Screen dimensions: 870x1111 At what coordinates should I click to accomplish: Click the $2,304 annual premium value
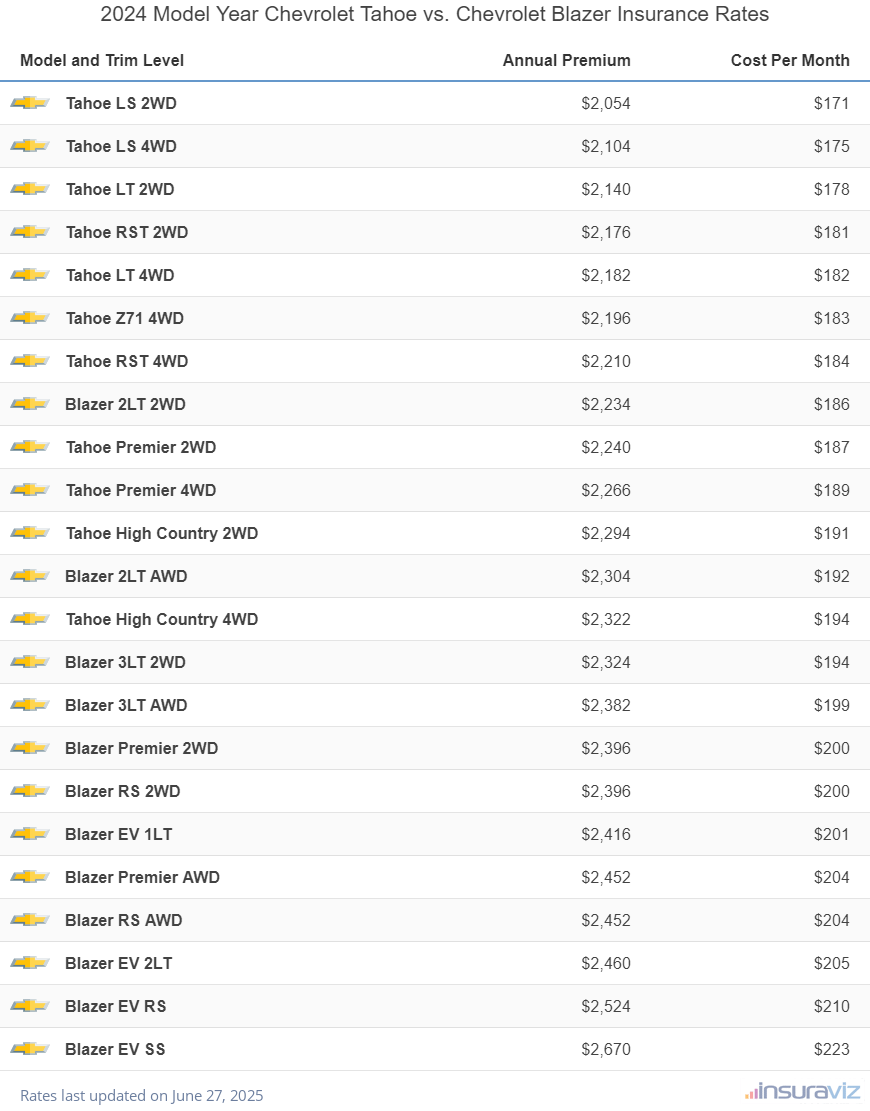pos(606,576)
